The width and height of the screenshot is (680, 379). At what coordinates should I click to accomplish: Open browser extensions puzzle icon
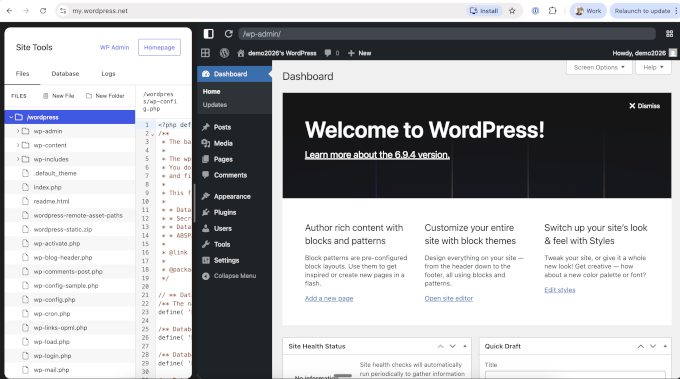[x=552, y=11]
